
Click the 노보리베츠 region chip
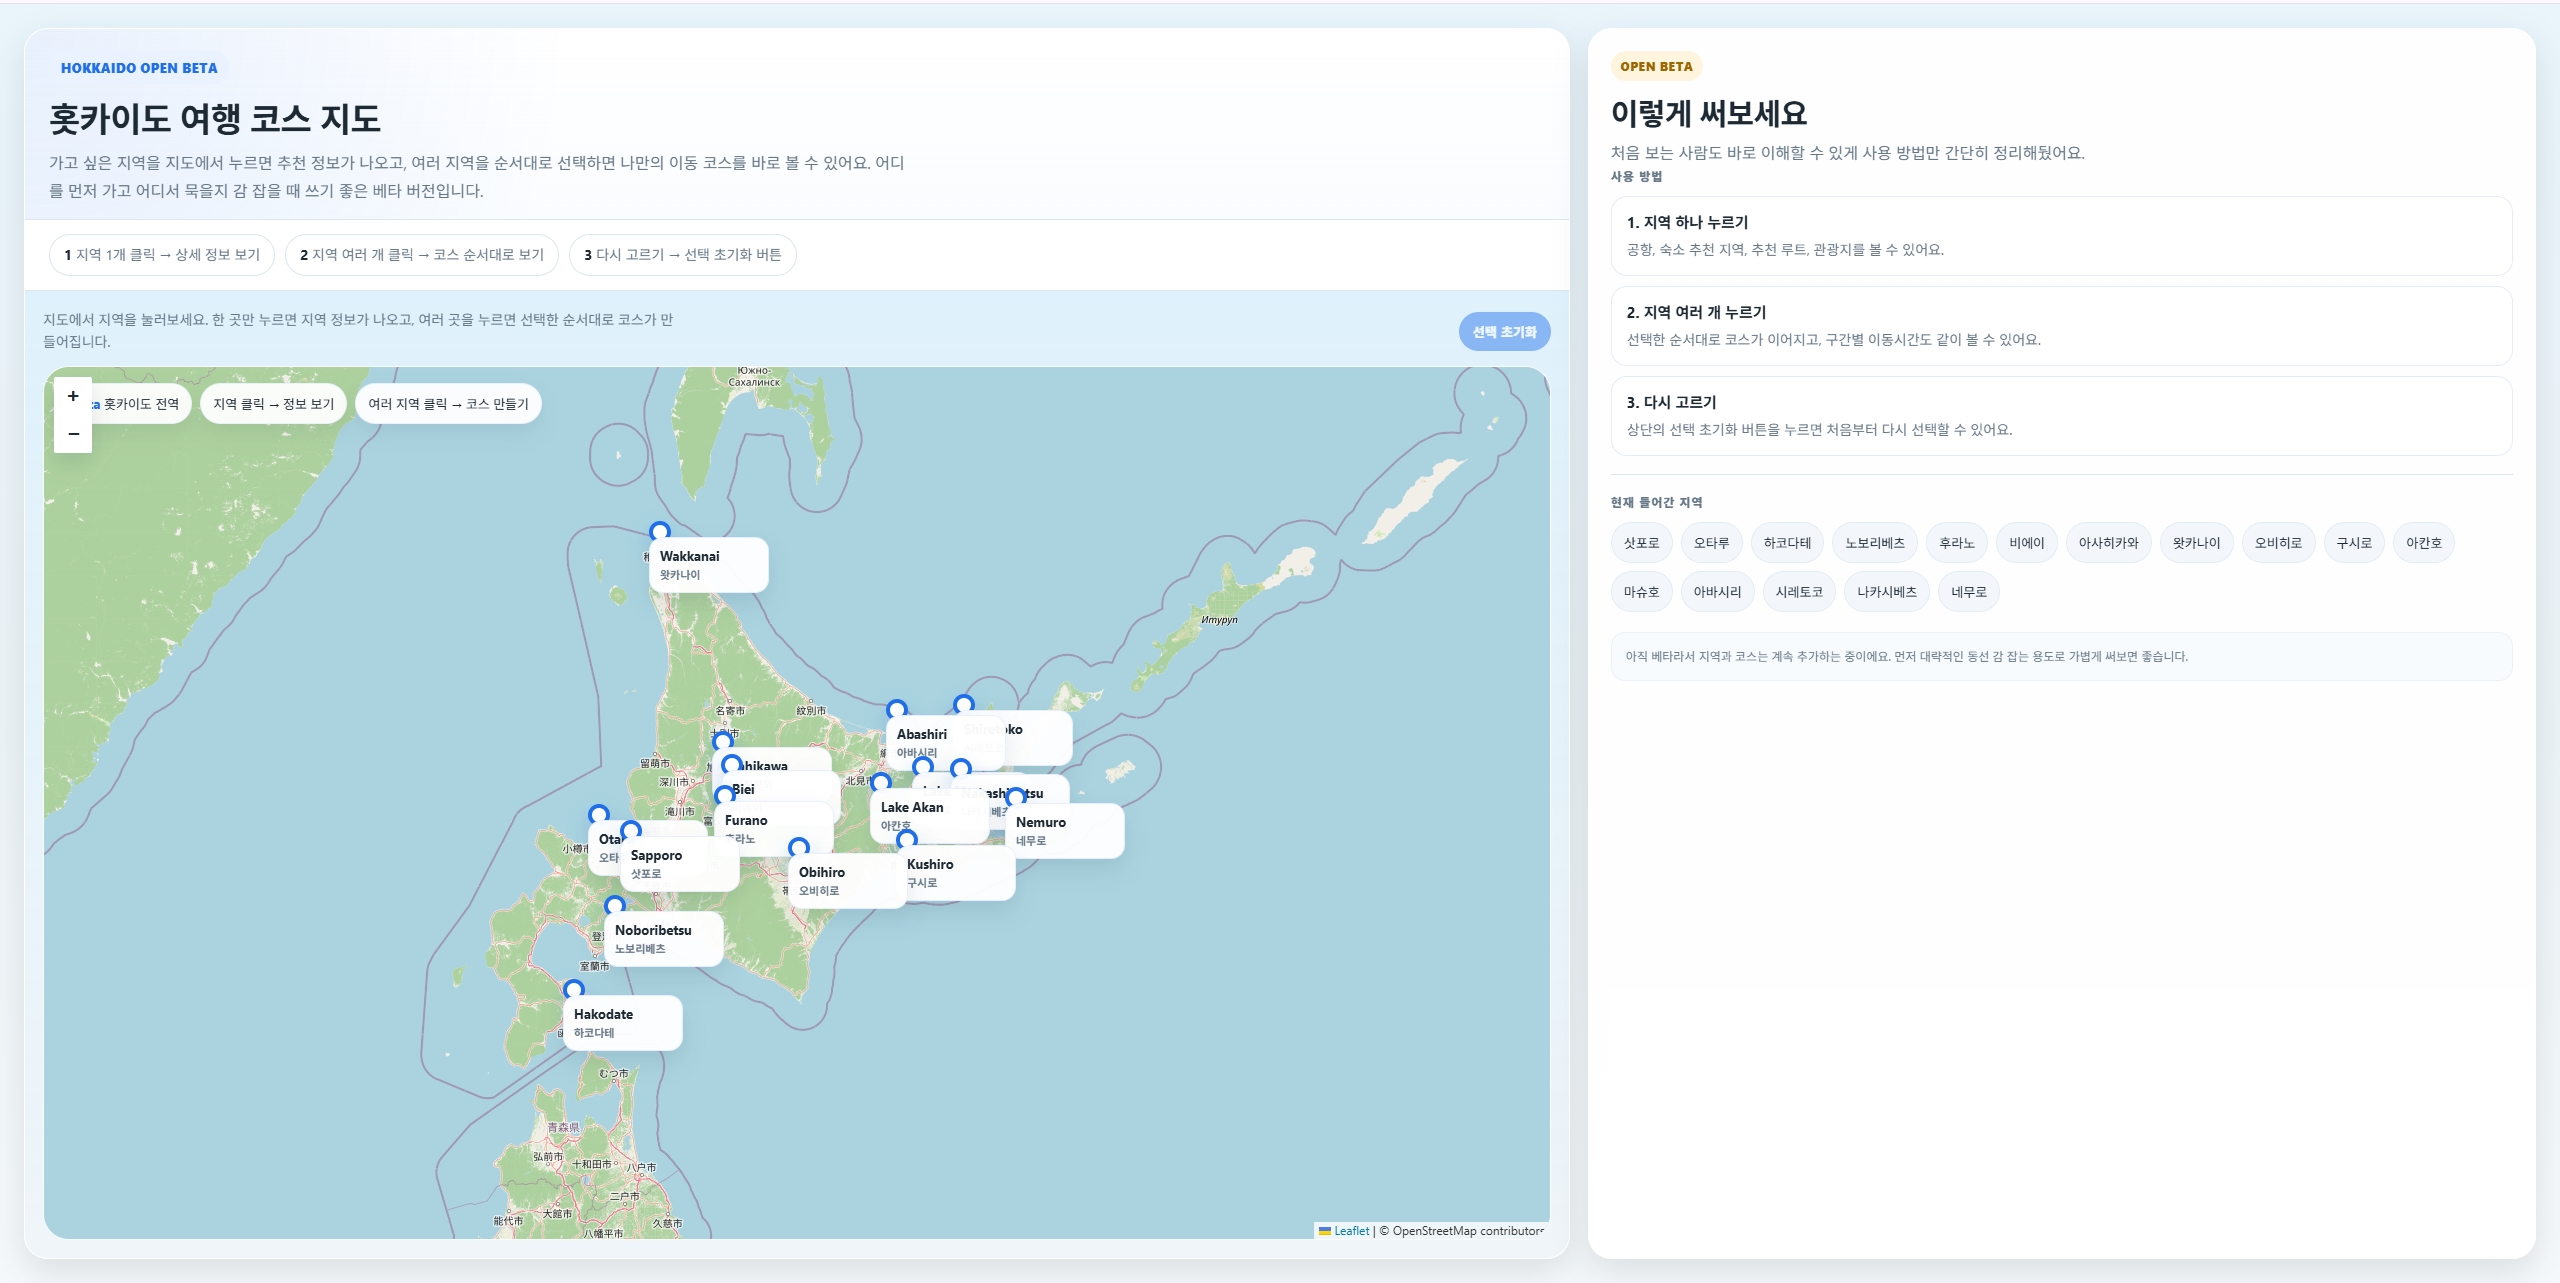pos(1875,543)
